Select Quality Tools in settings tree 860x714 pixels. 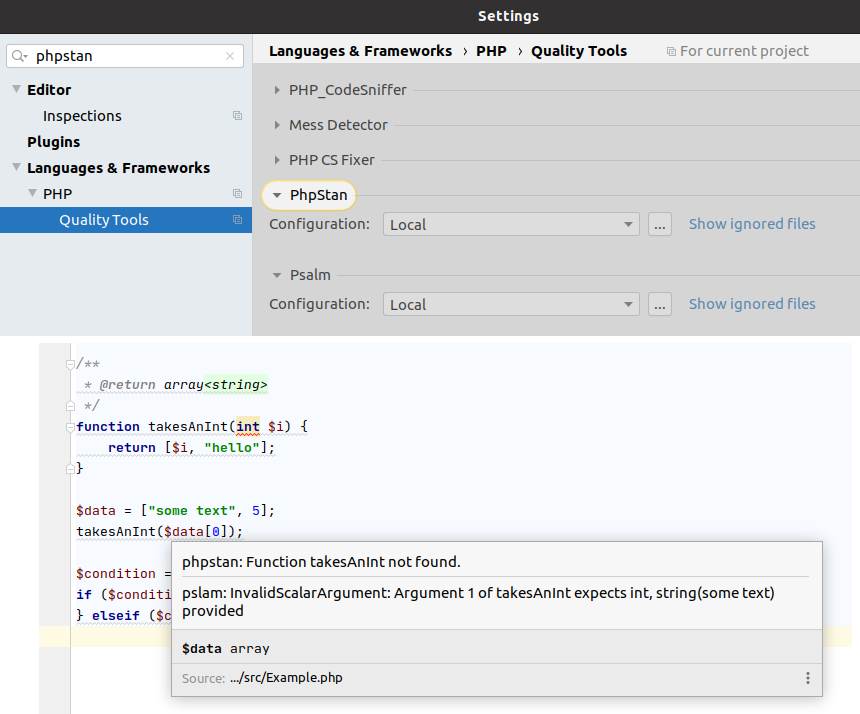click(x=104, y=220)
